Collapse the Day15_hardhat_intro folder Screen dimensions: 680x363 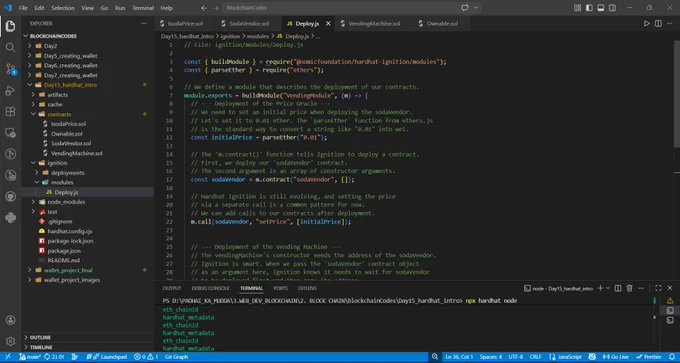pos(70,85)
